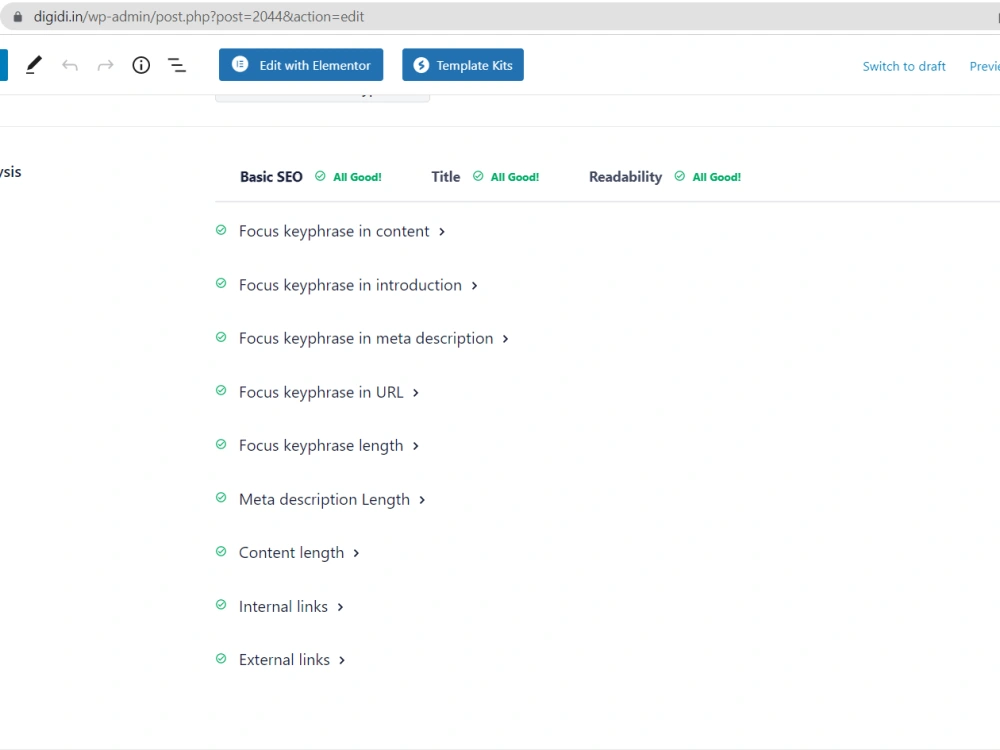The height and width of the screenshot is (750, 1000).
Task: Expand Focus keyphrase in introduction chevron
Action: click(x=474, y=286)
